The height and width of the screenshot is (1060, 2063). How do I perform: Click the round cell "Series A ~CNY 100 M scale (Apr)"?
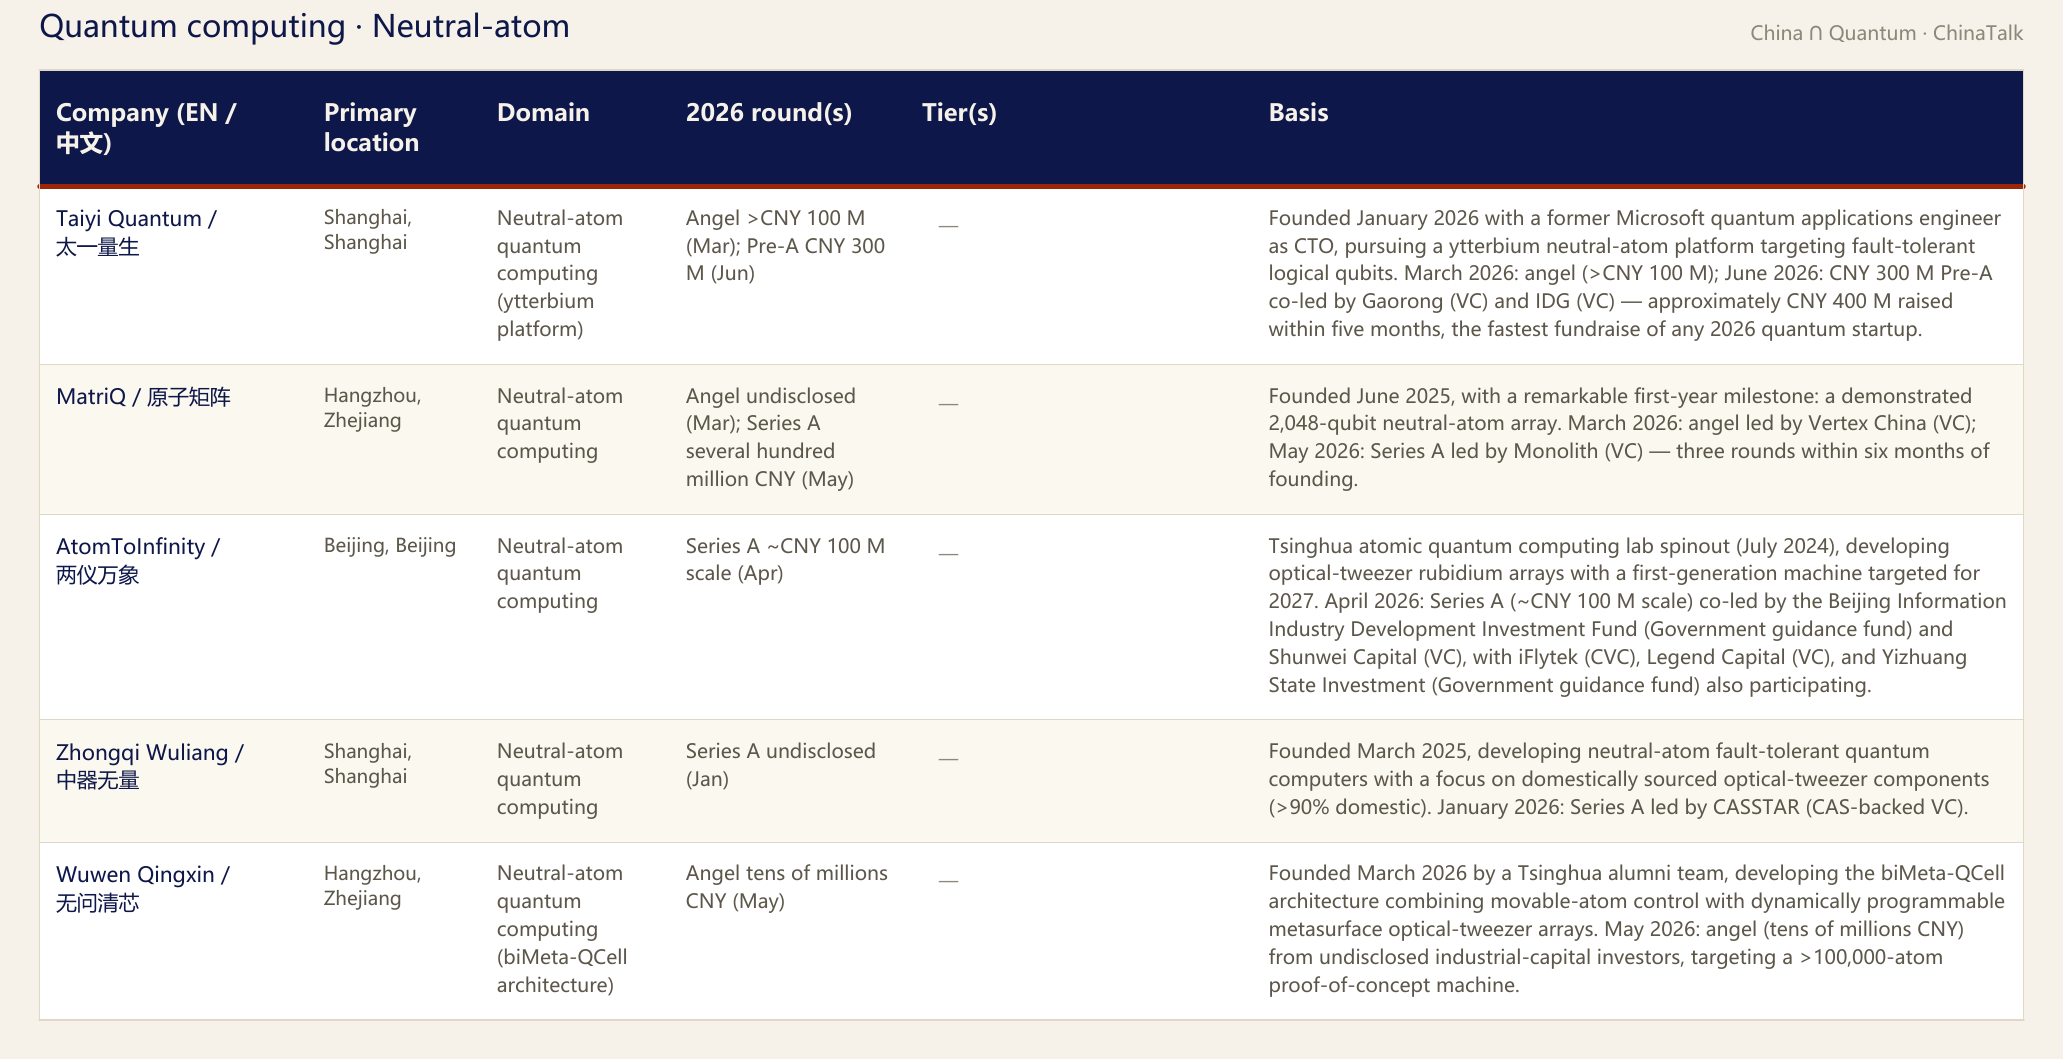click(786, 559)
